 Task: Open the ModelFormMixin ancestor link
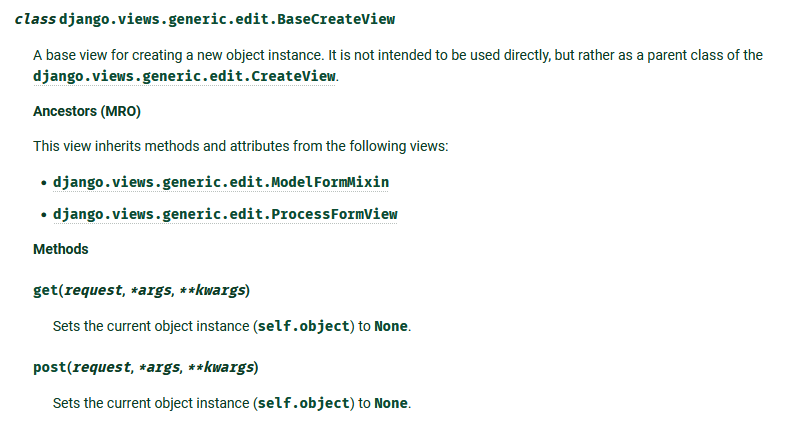221,182
